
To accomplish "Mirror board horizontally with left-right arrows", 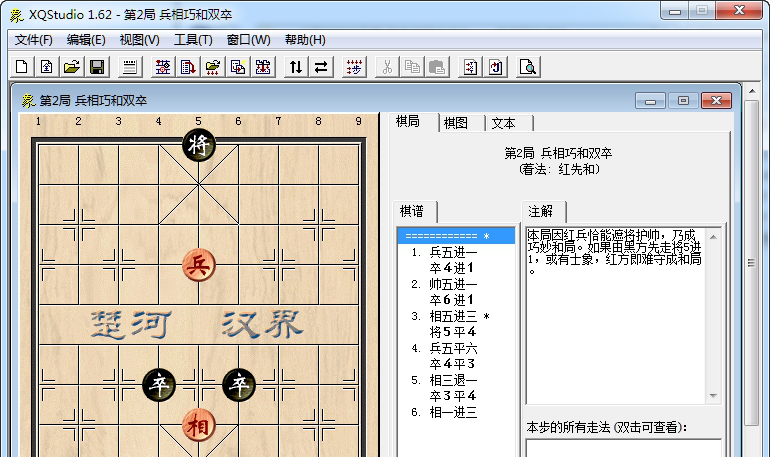I will tap(321, 67).
